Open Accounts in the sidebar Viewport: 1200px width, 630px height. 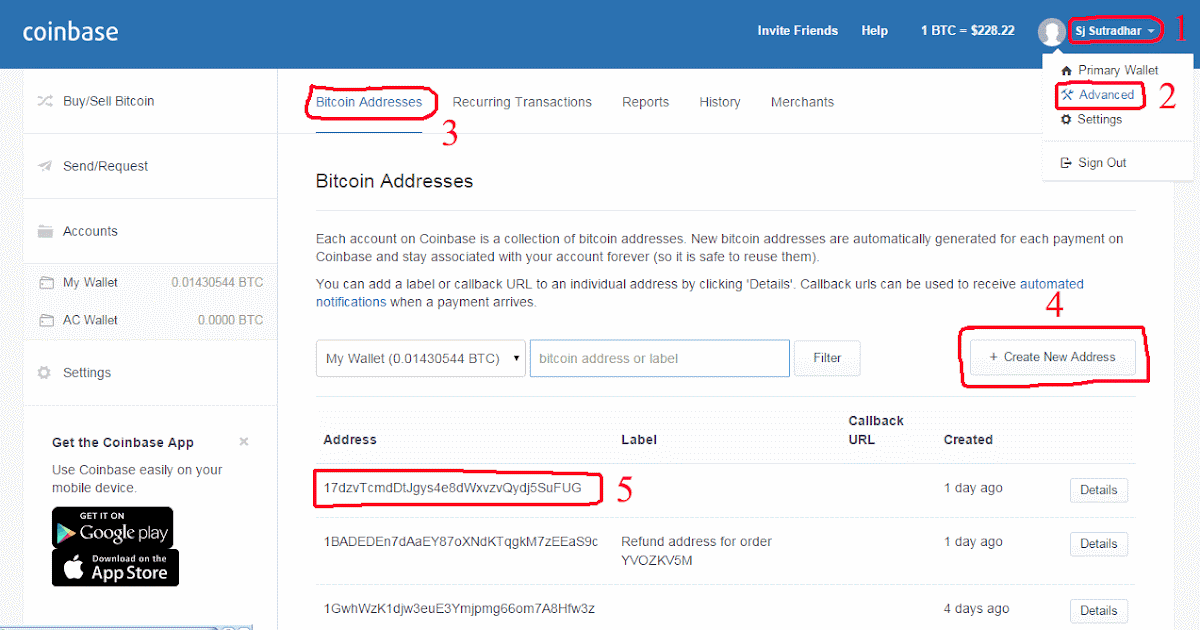point(90,231)
